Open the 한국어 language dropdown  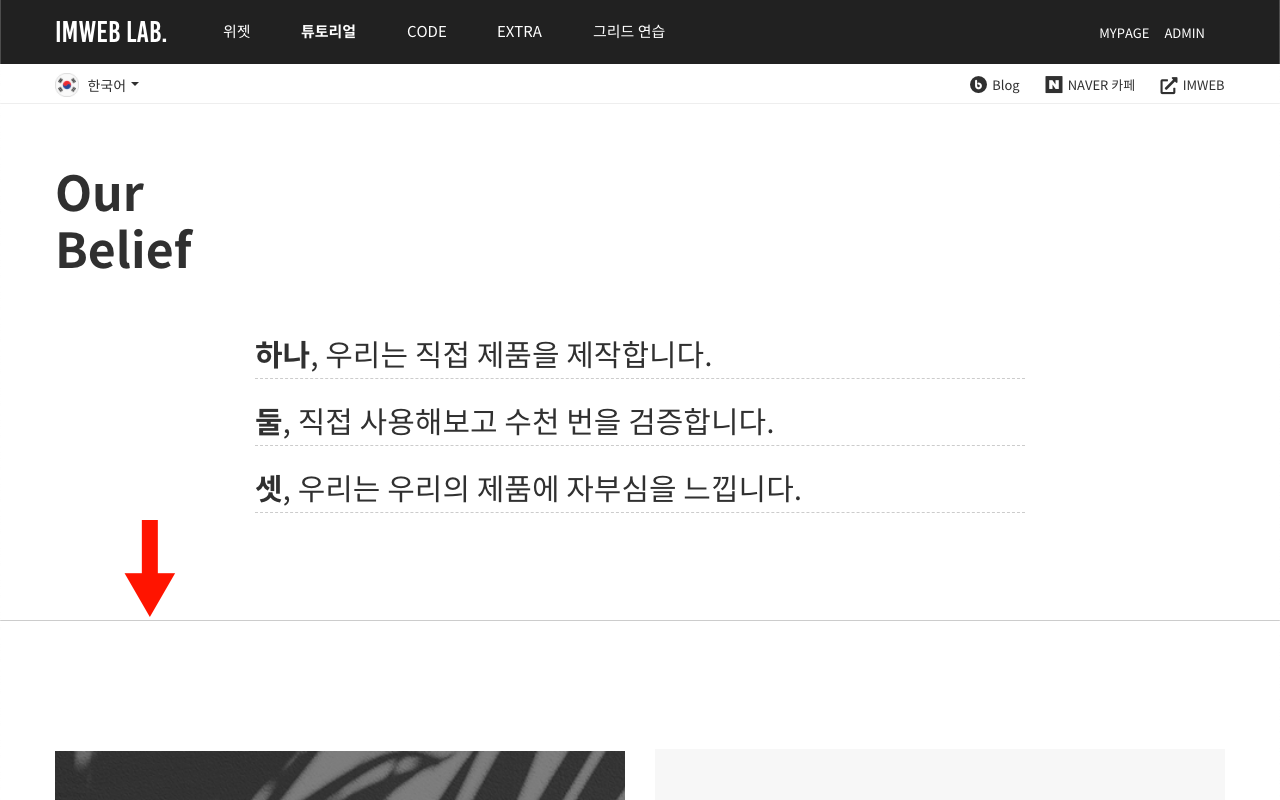click(97, 85)
